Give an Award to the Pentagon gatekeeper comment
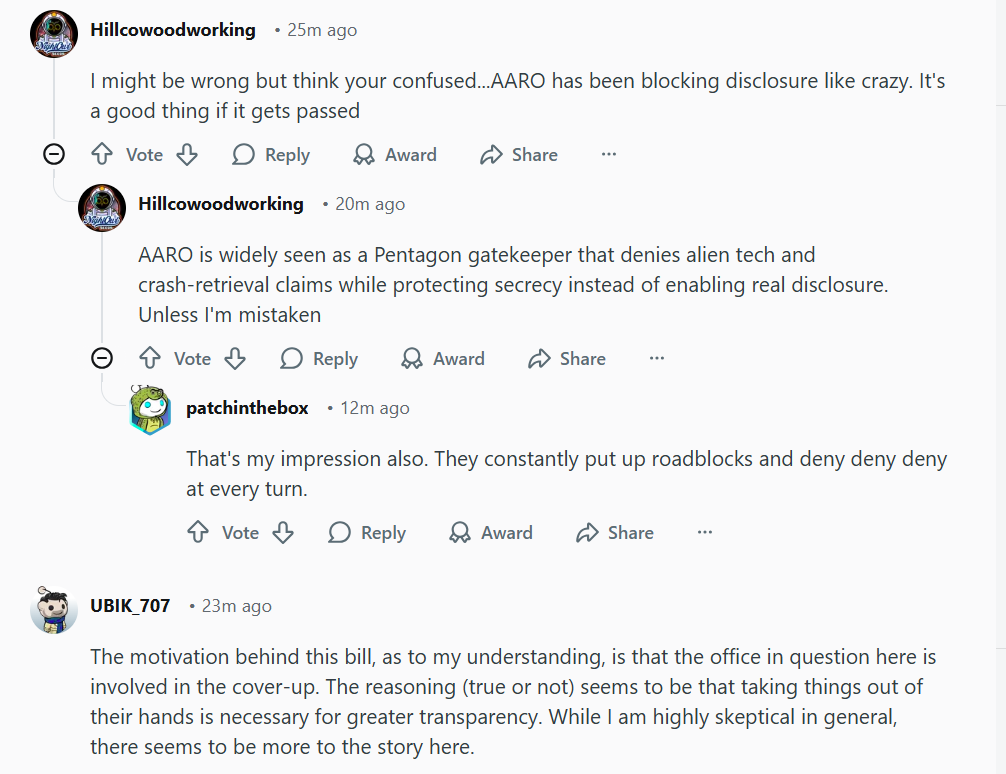The width and height of the screenshot is (1006, 774). click(x=443, y=359)
